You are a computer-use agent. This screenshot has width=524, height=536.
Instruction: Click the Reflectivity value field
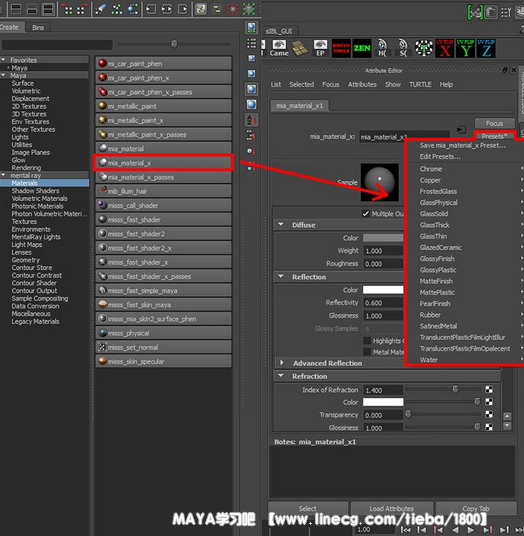(x=383, y=303)
